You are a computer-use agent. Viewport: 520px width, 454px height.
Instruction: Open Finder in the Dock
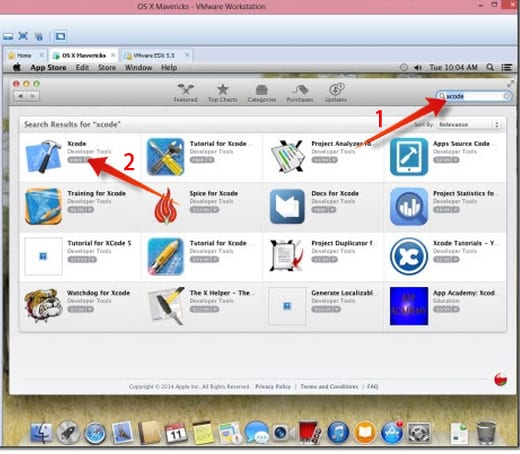pyautogui.click(x=41, y=433)
